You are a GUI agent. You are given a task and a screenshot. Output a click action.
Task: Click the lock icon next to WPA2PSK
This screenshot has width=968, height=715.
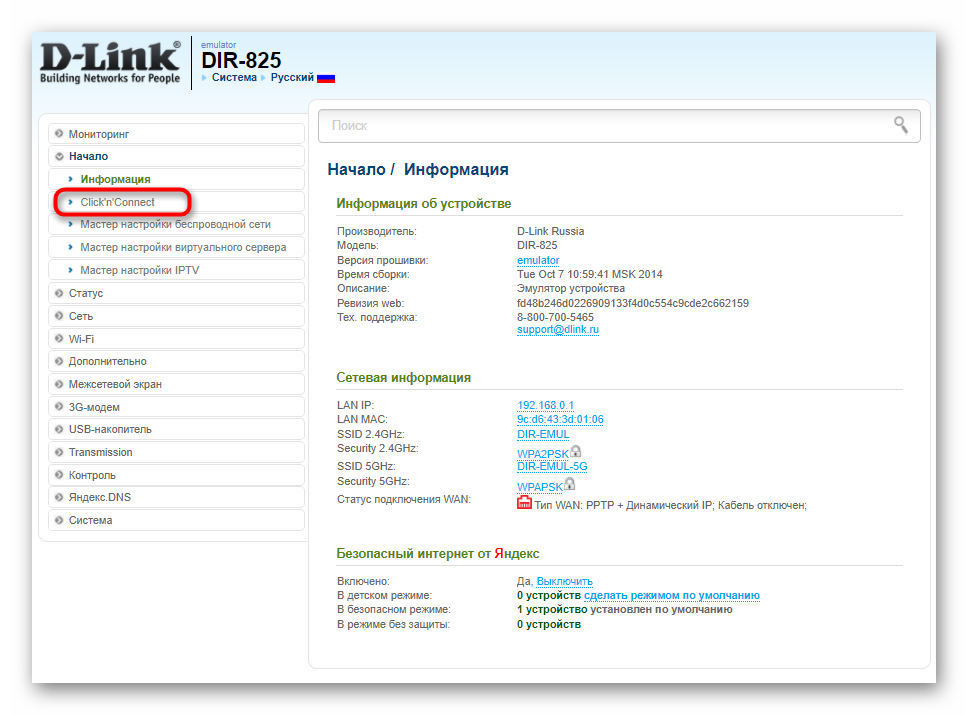pyautogui.click(x=575, y=451)
